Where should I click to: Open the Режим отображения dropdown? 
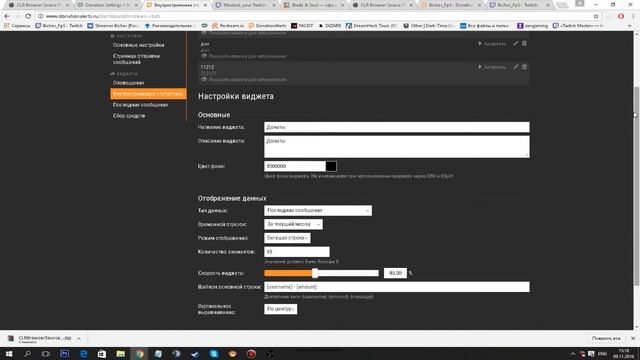pos(287,238)
